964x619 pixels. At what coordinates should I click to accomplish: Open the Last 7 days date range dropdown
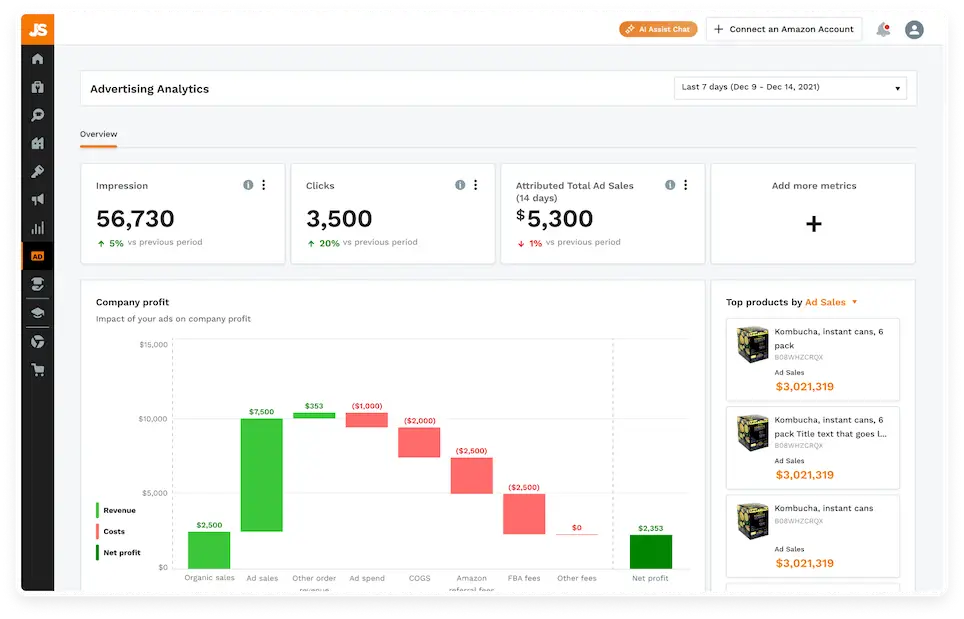[789, 88]
